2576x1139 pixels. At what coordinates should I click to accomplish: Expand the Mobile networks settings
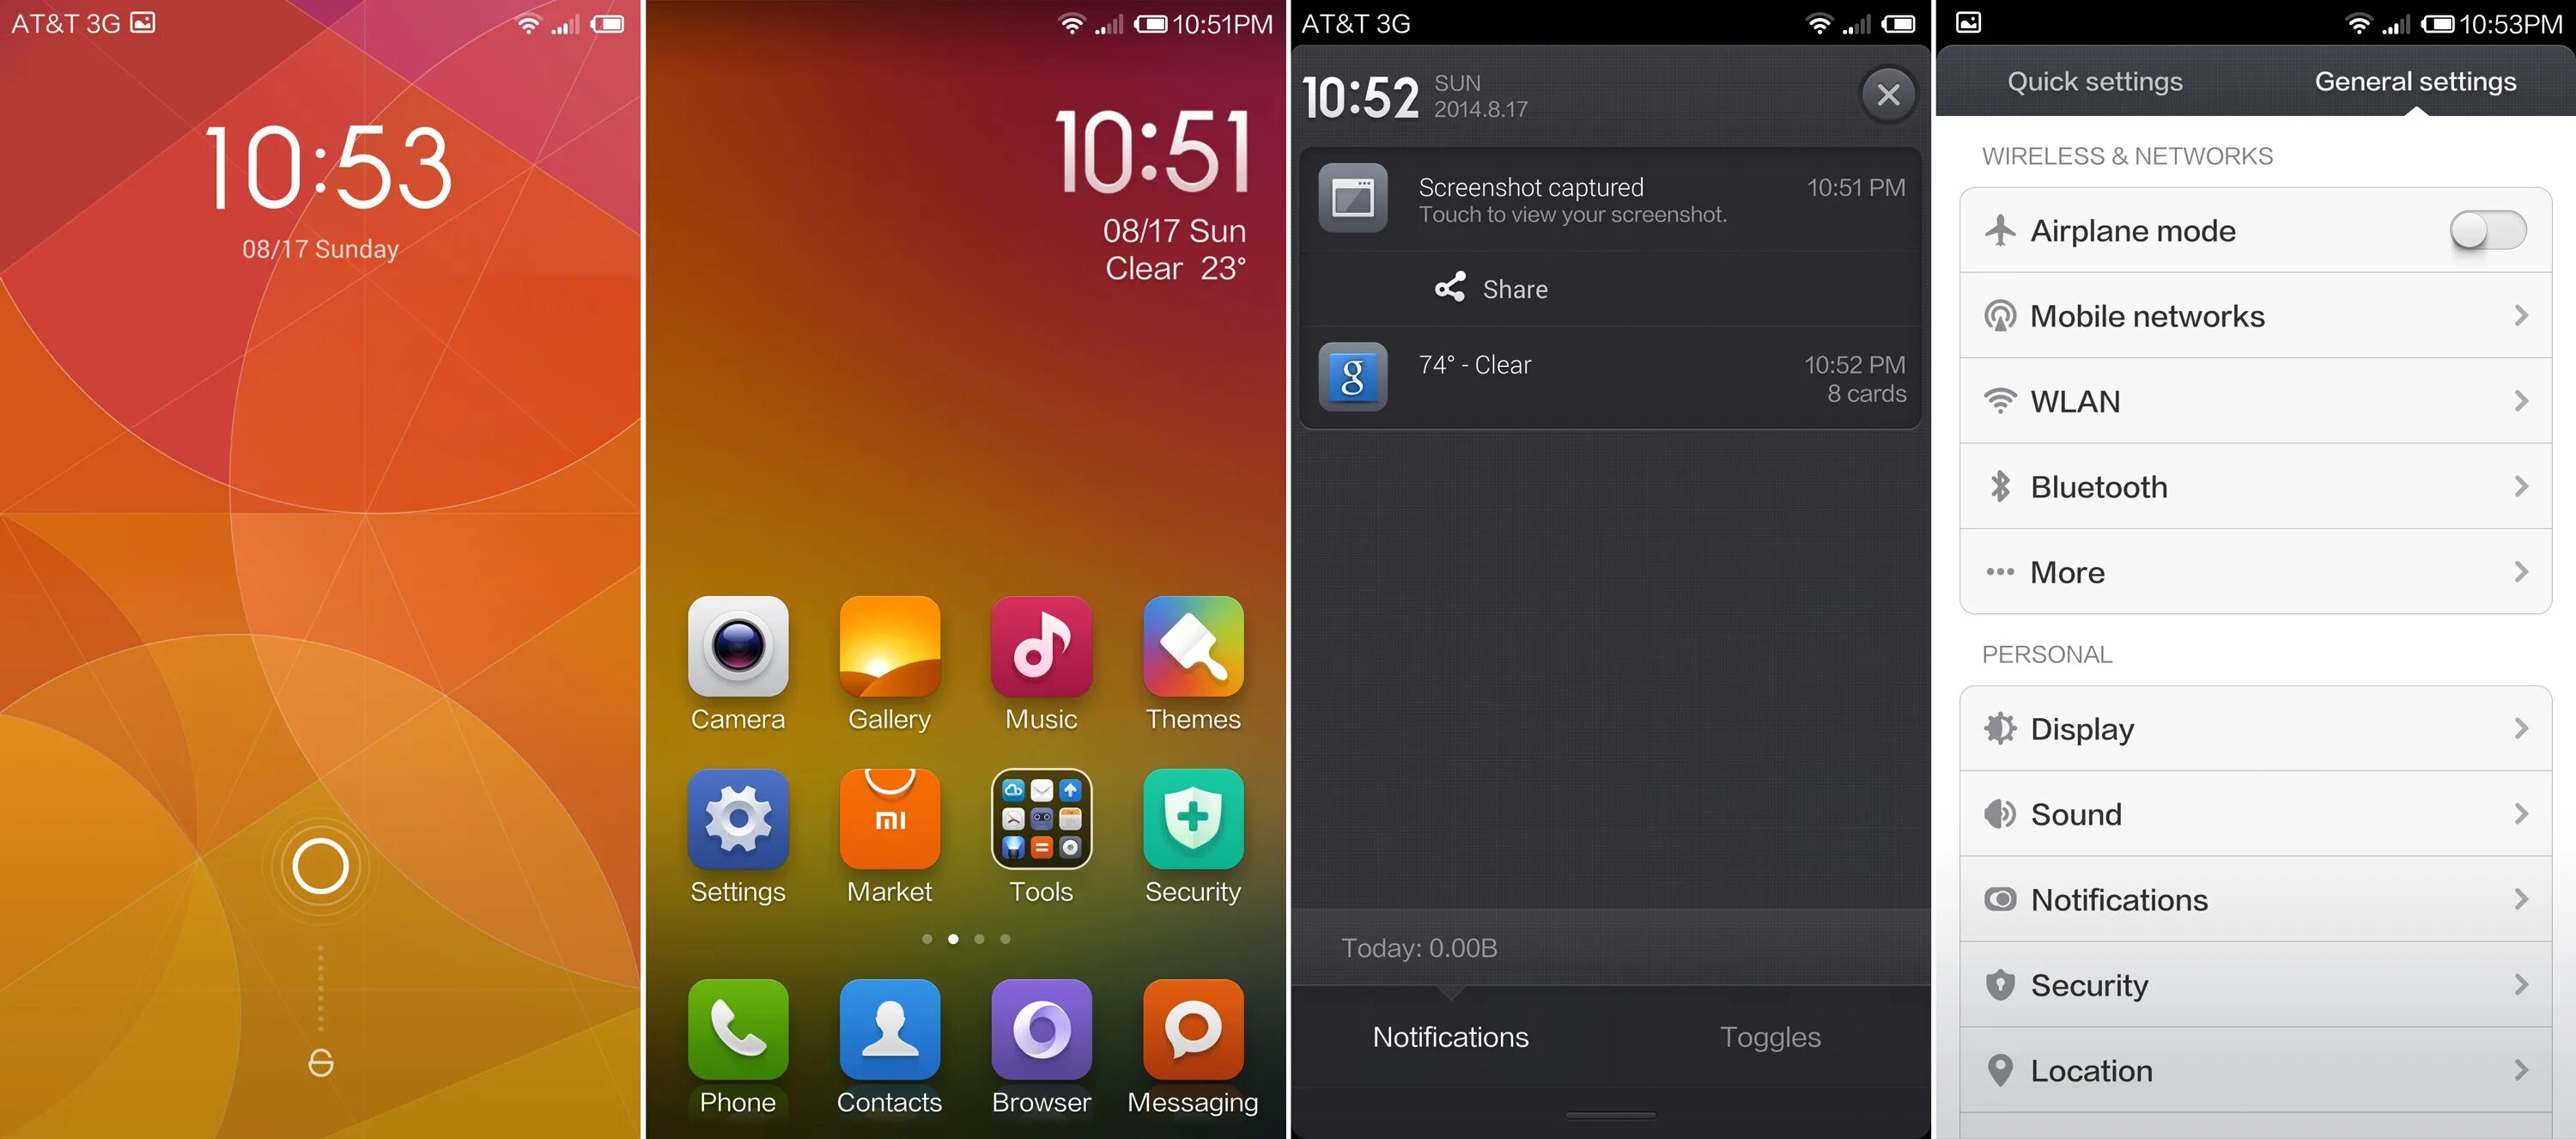click(2254, 317)
